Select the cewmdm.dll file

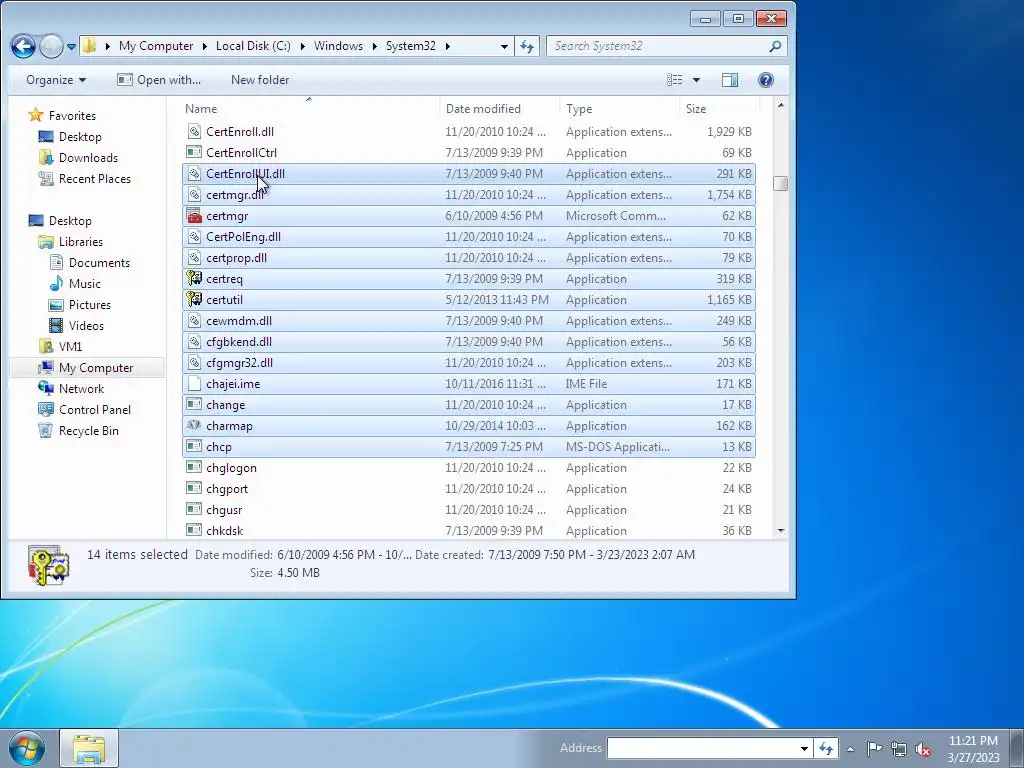(468, 321)
